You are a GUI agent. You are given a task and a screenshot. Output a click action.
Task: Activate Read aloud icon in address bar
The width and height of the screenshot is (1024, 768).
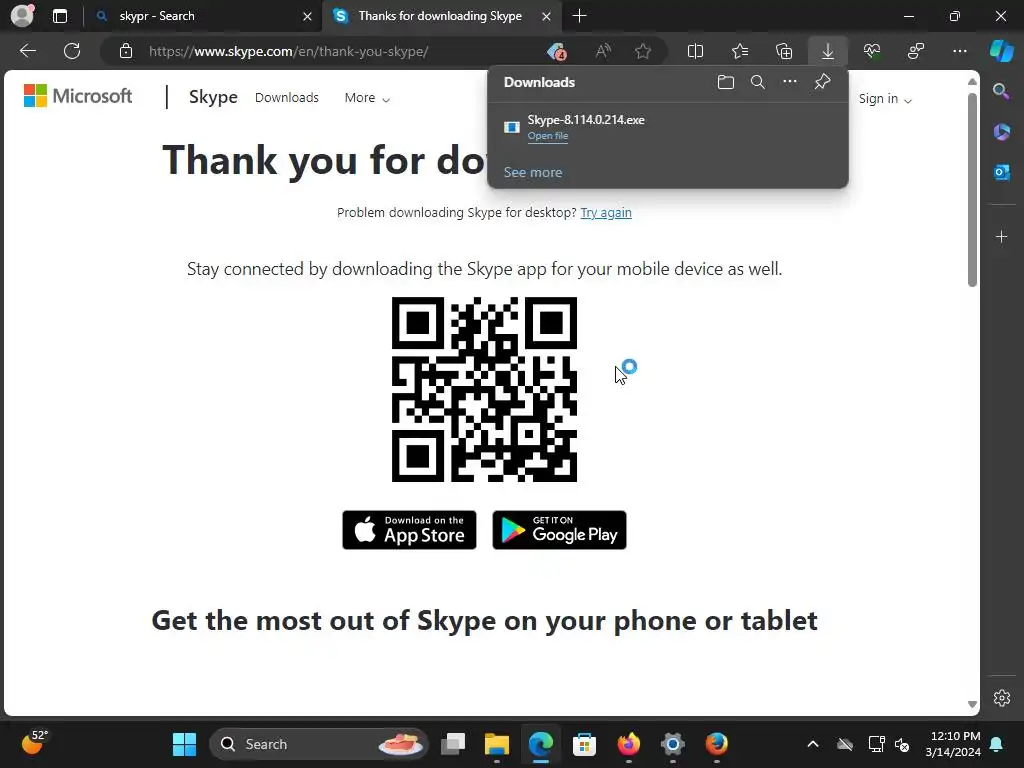(x=603, y=51)
